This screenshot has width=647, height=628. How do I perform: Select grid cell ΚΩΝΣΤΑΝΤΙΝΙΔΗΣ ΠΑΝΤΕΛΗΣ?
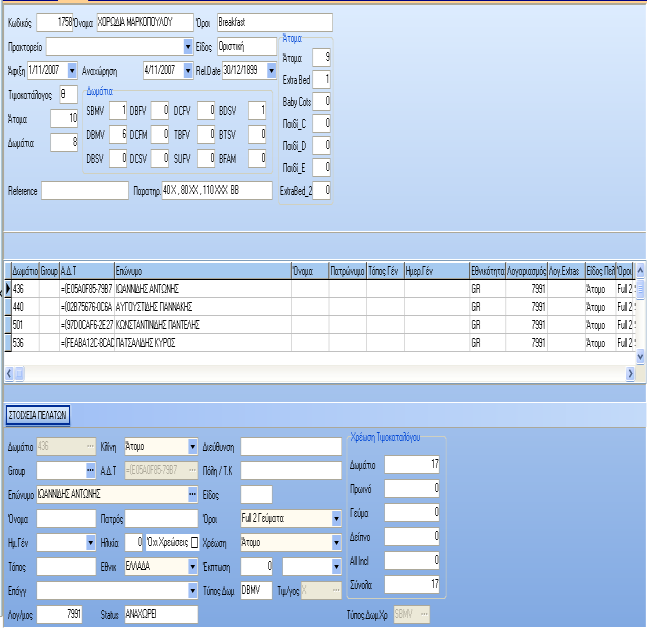coord(203,325)
